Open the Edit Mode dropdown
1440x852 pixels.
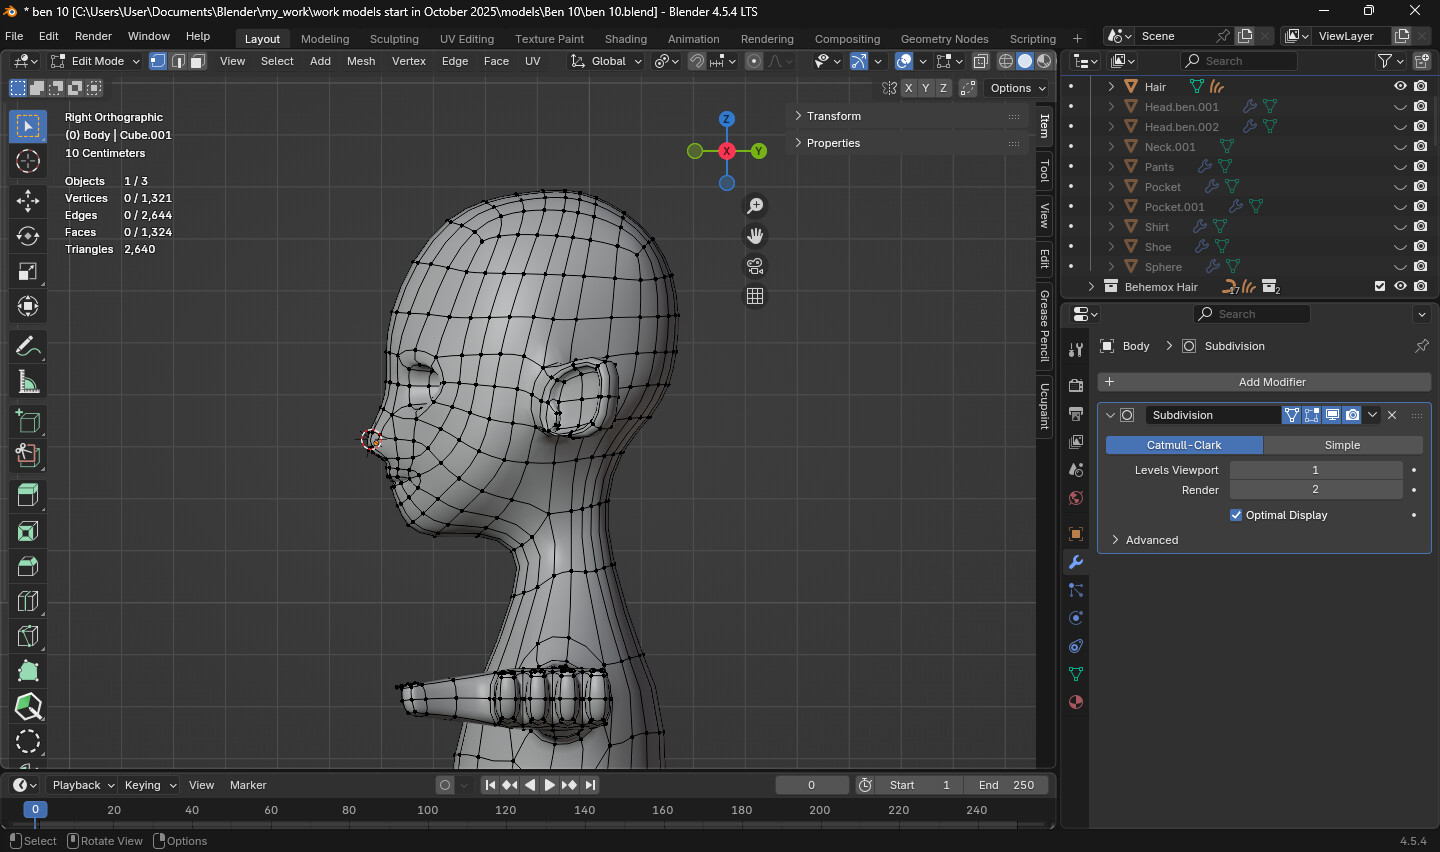[95, 61]
